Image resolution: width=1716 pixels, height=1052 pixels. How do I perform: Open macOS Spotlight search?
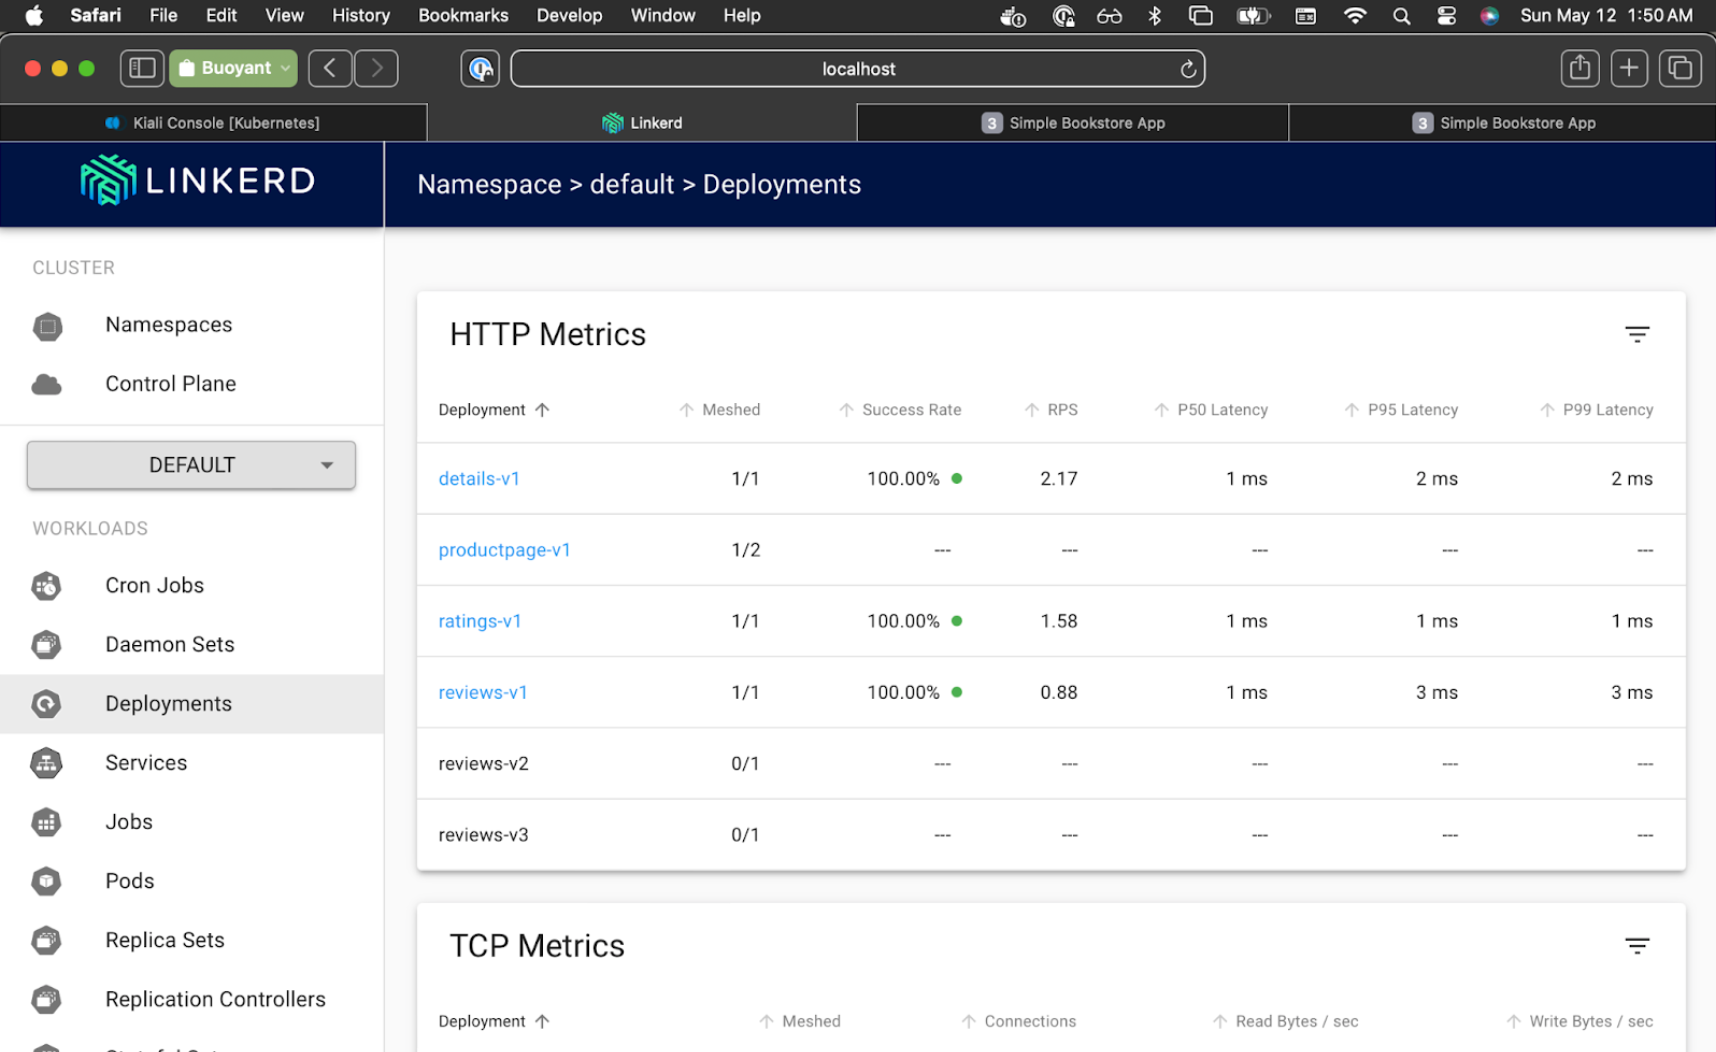tap(1401, 16)
